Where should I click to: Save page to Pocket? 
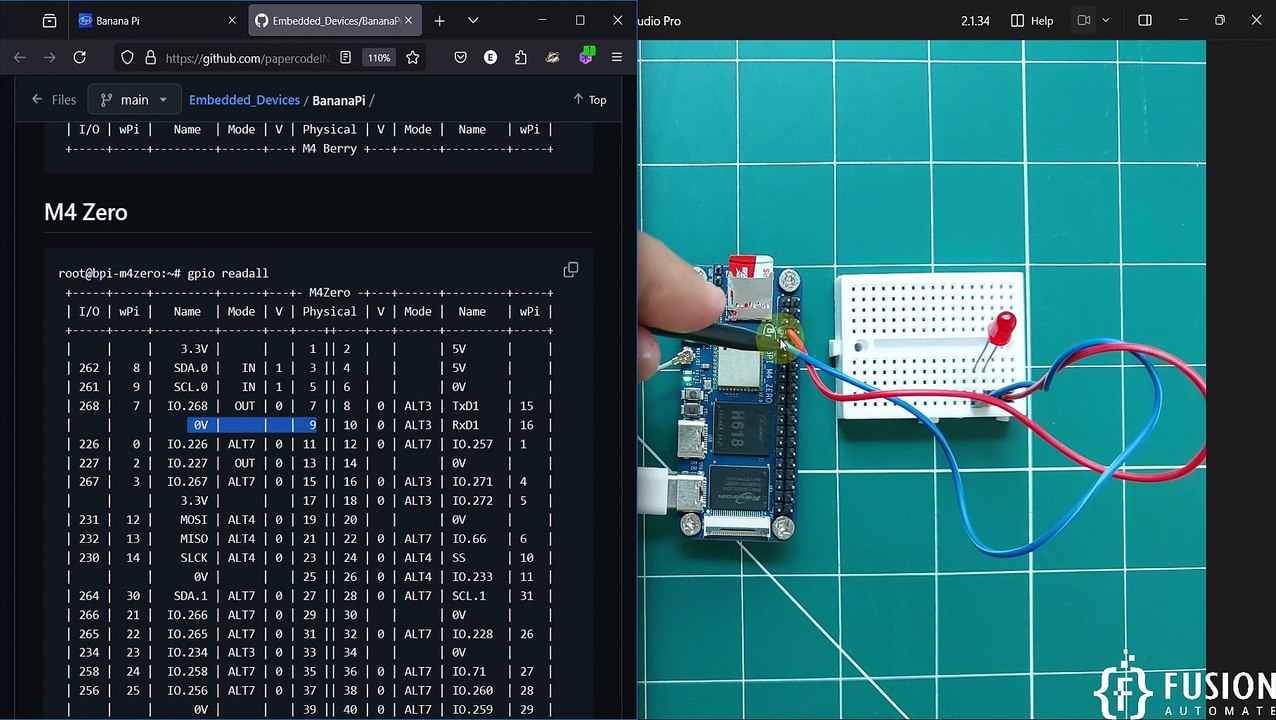[460, 58]
